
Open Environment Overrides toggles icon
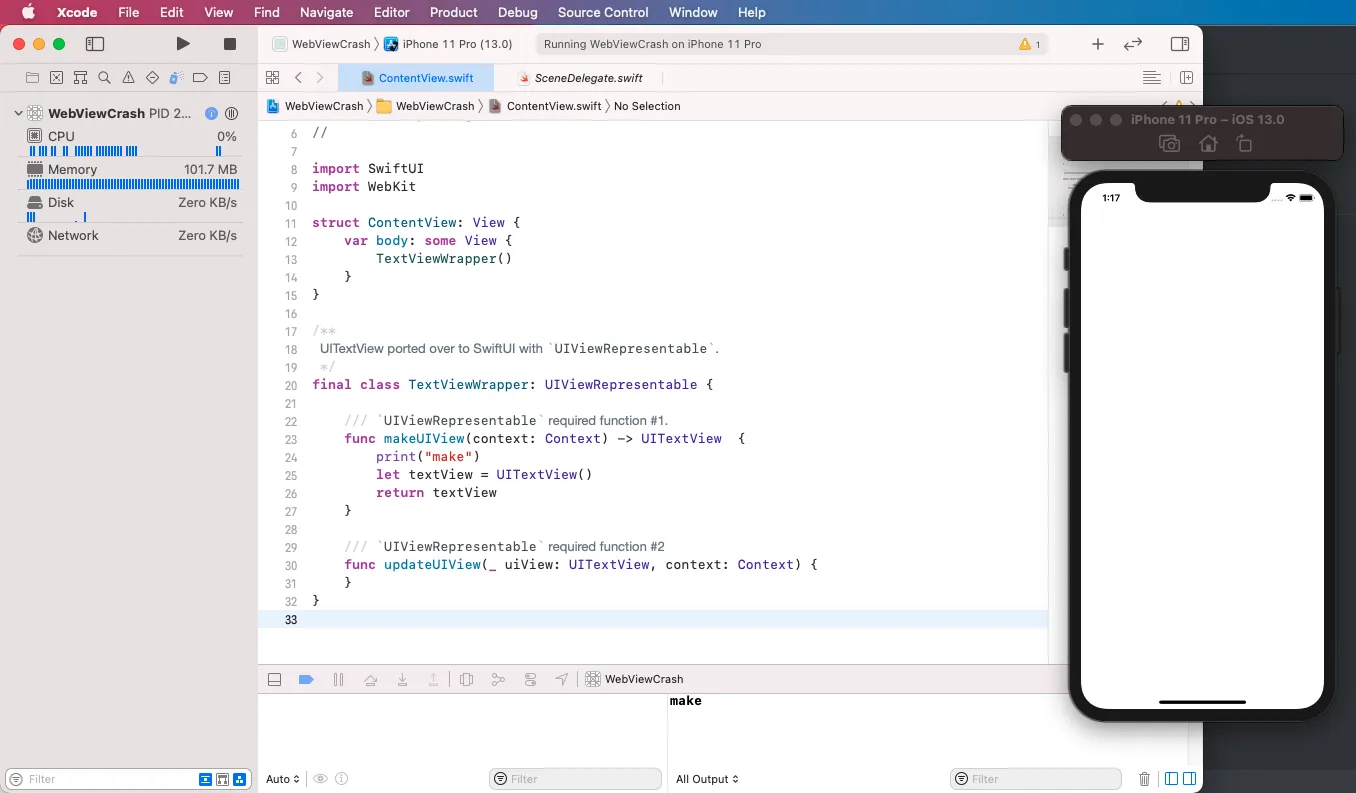(x=530, y=679)
